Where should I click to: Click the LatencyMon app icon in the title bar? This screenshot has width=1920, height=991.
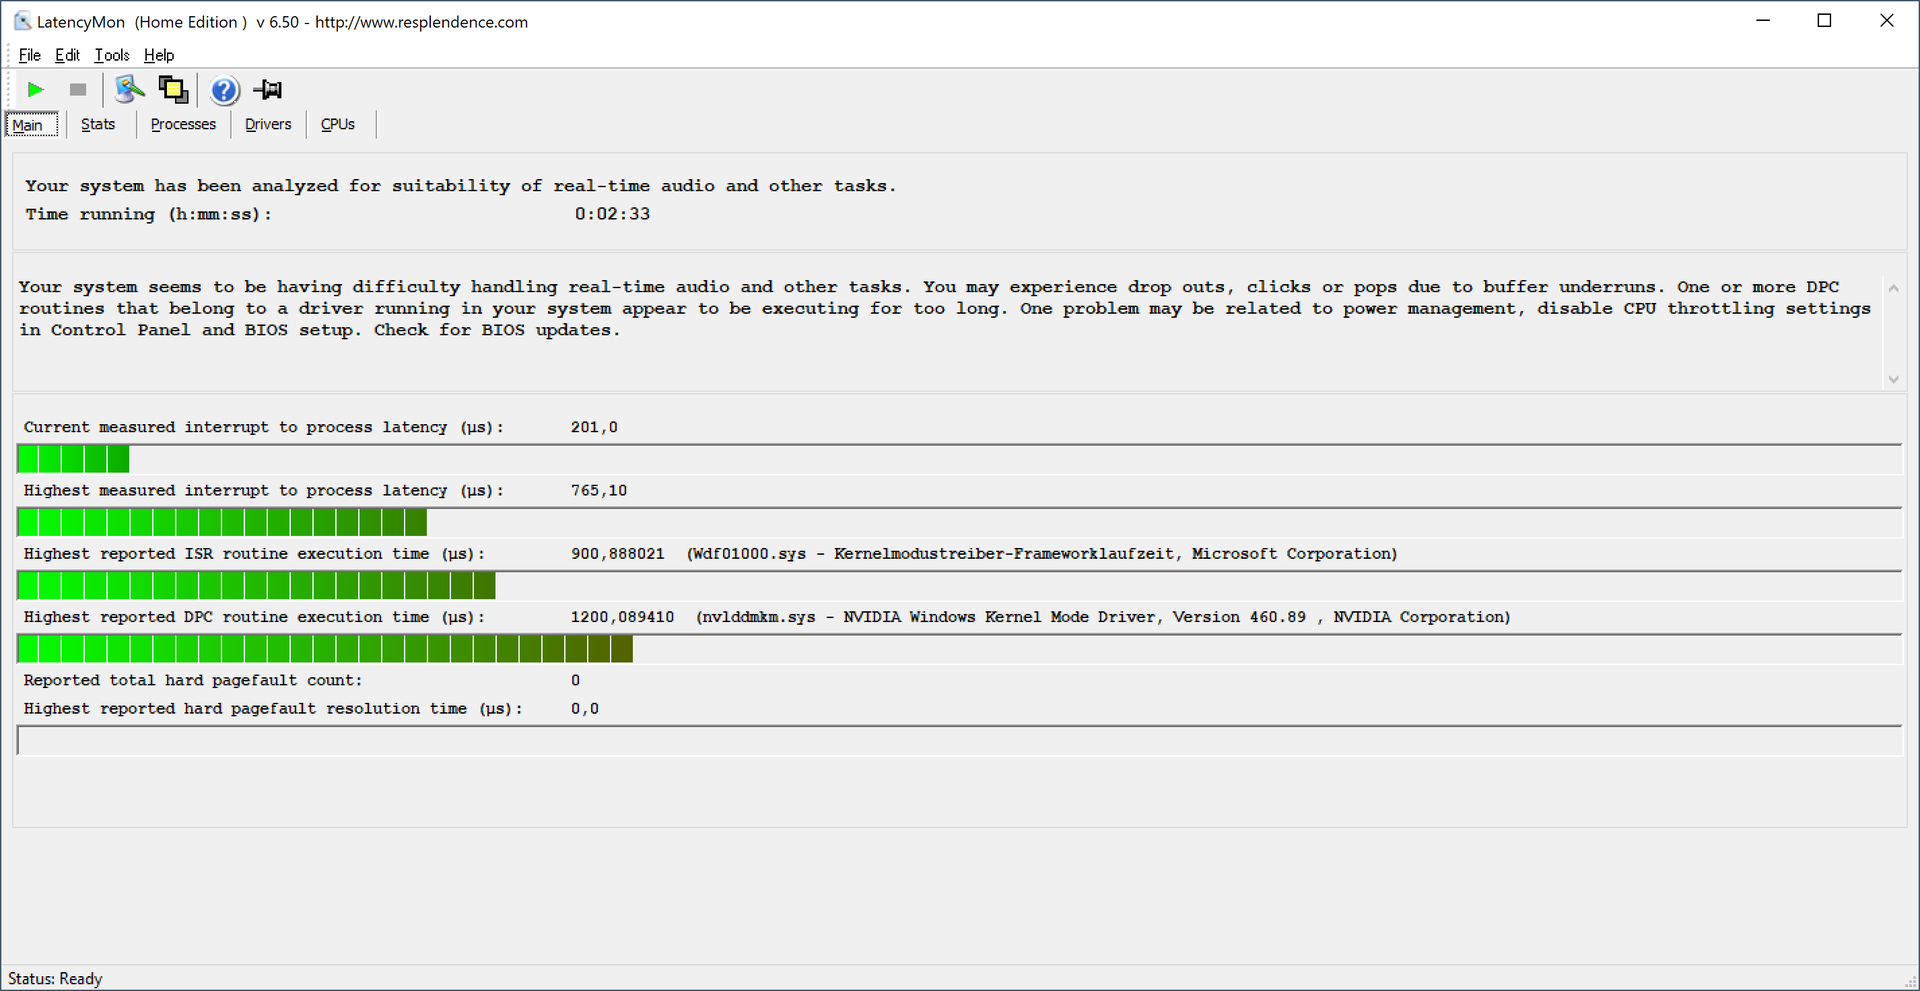pos(22,21)
